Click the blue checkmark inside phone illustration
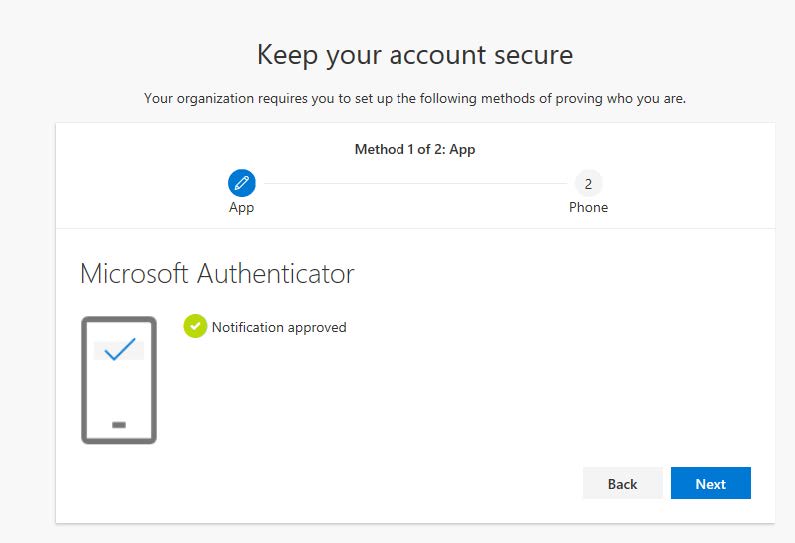This screenshot has height=543, width=795. click(x=120, y=349)
